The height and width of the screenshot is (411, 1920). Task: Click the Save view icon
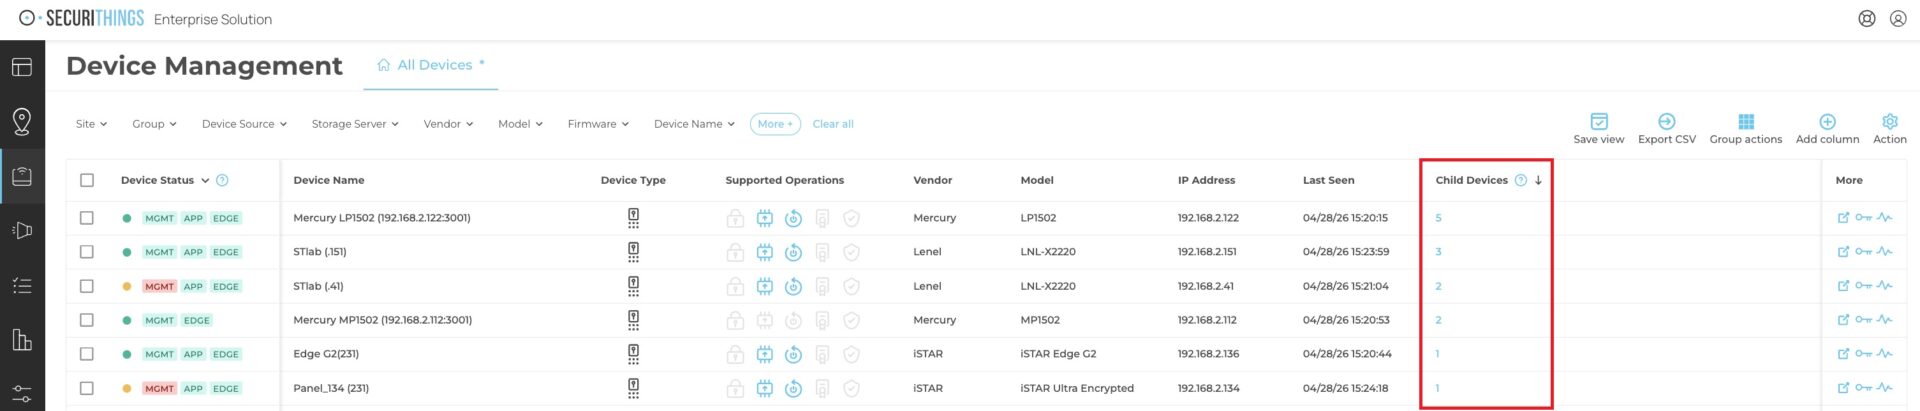point(1599,121)
